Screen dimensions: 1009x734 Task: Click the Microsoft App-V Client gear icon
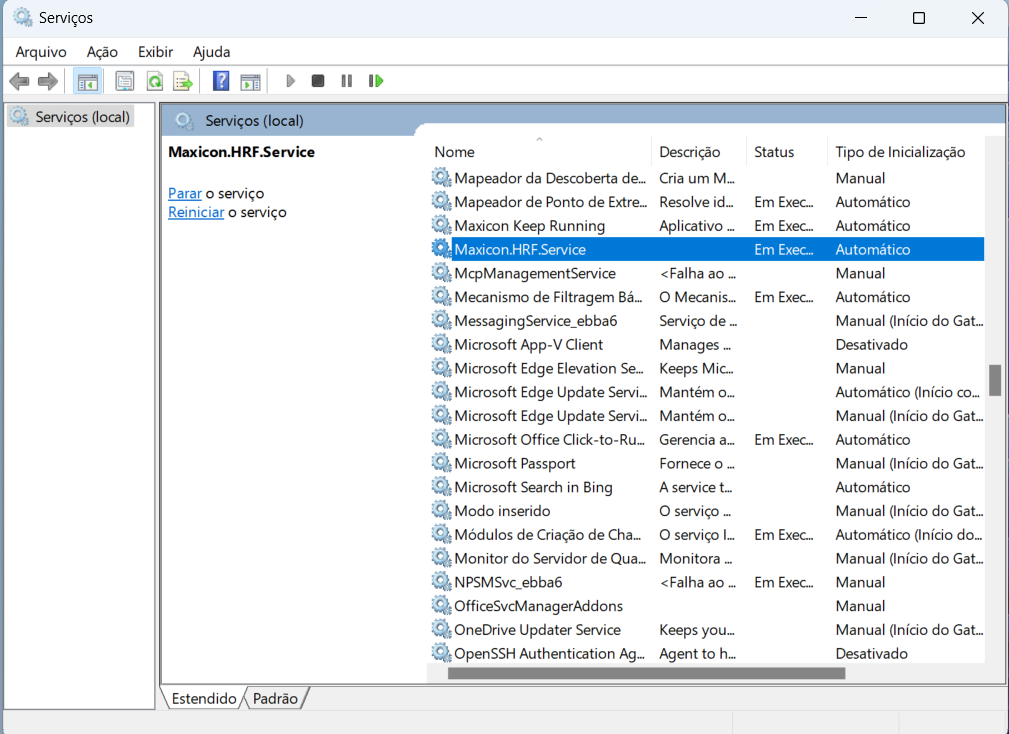click(x=441, y=344)
